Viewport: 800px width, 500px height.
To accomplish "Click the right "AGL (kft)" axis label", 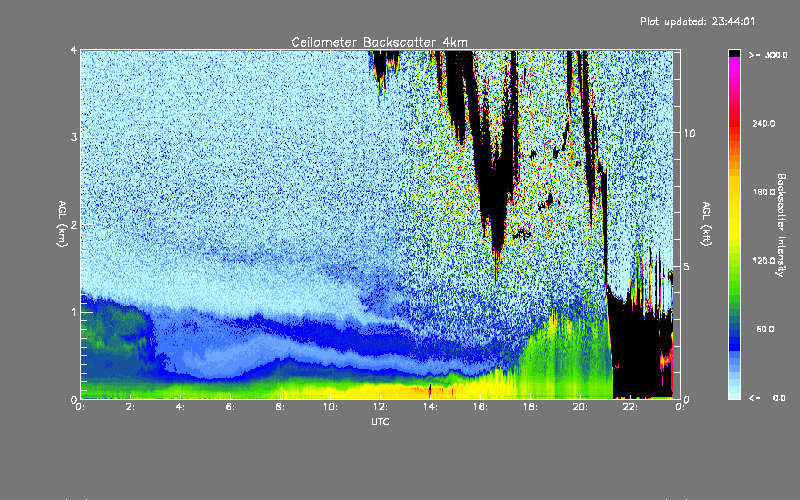I will click(x=707, y=224).
